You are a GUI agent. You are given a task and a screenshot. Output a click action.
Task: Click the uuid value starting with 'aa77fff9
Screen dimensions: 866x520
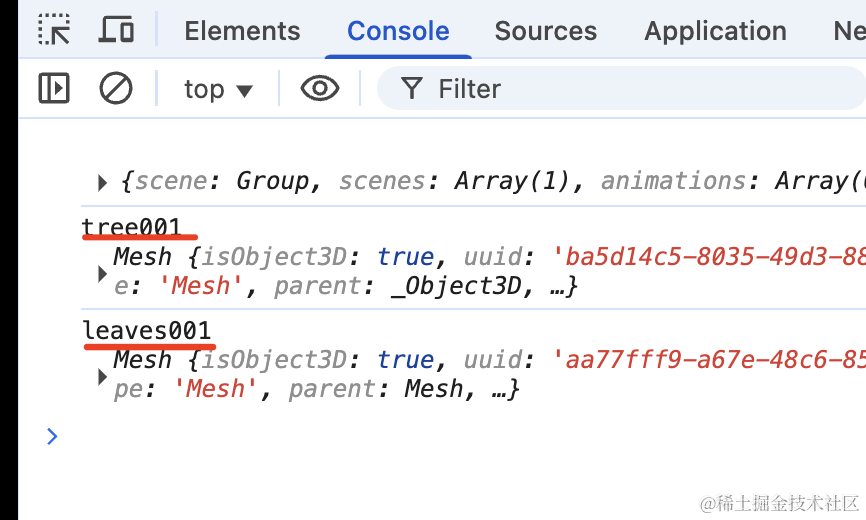pos(709,360)
